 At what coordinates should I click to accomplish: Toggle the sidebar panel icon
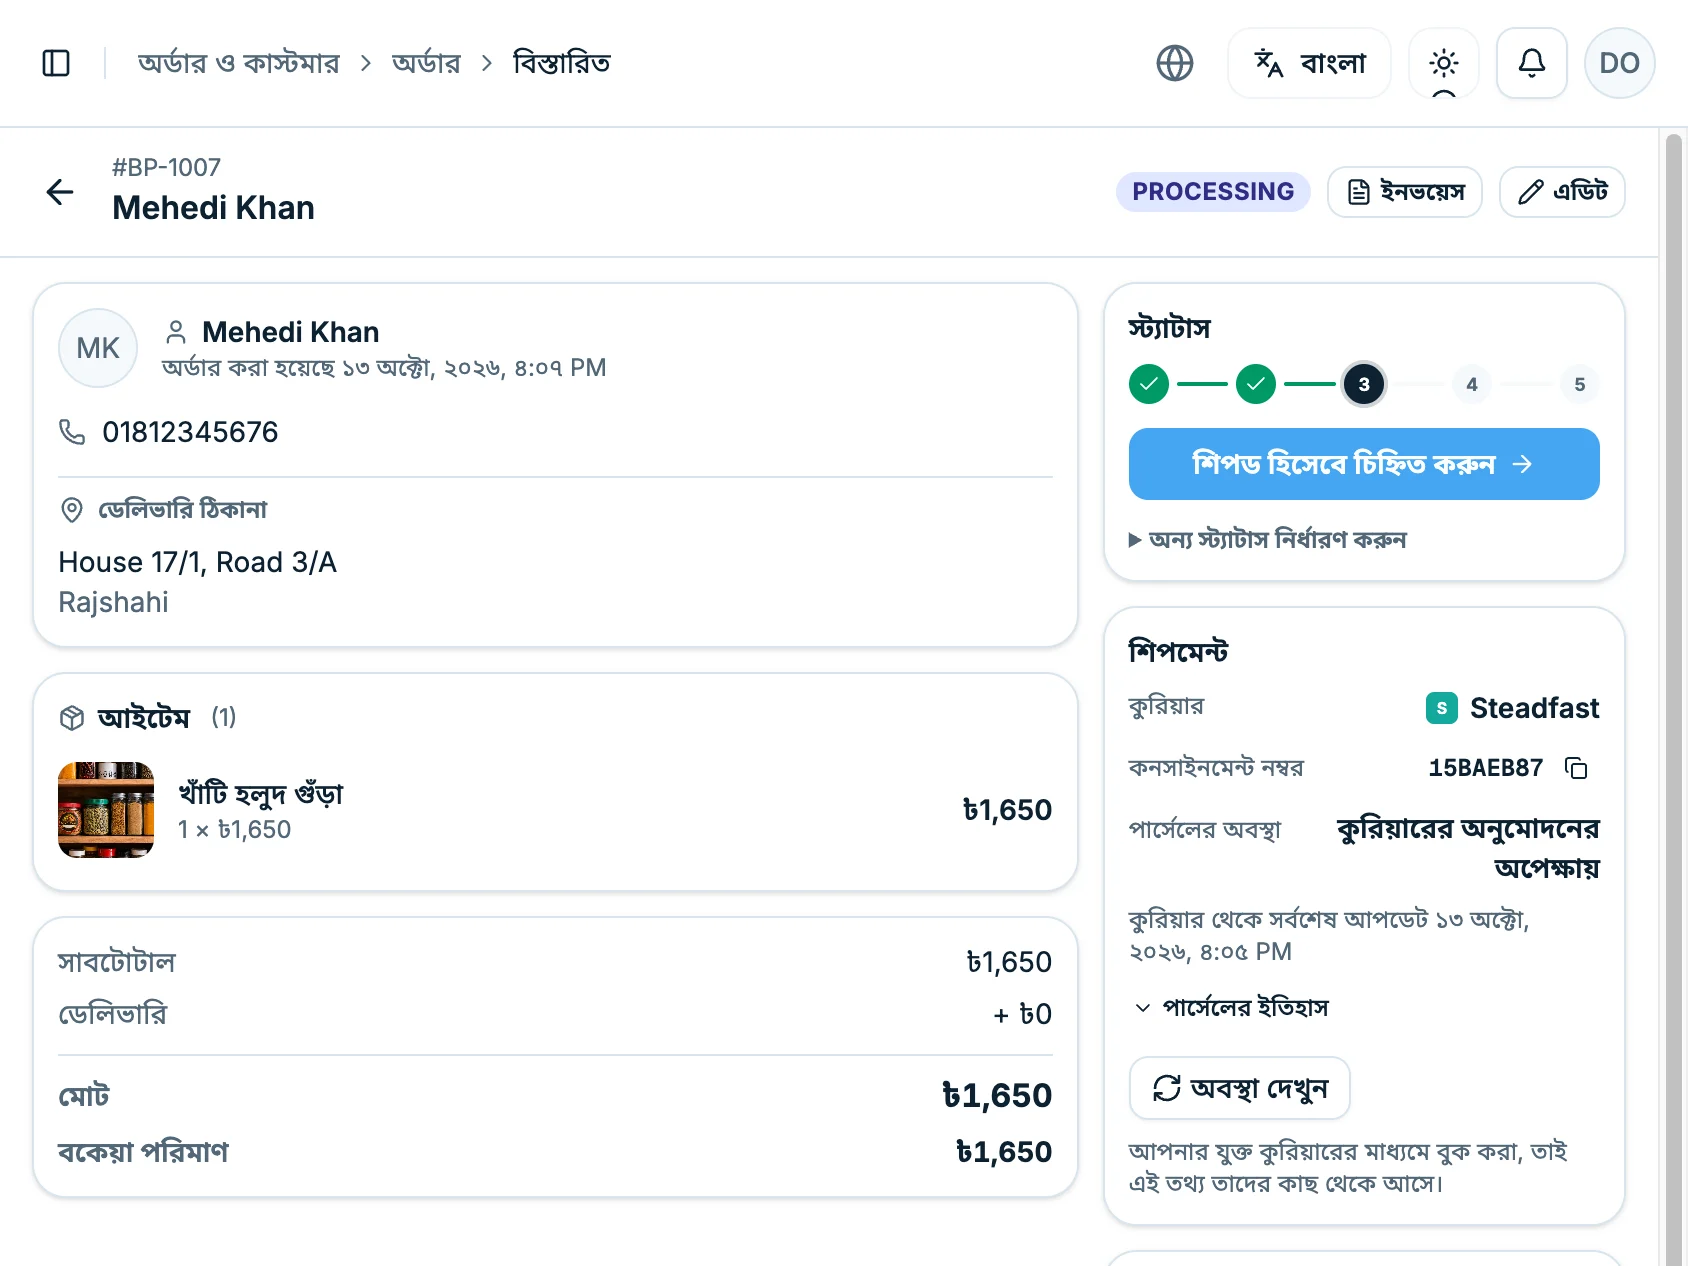(56, 63)
